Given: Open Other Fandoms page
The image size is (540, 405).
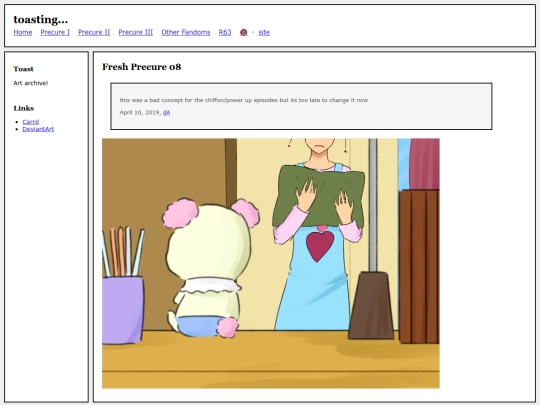Looking at the screenshot, I should 186,32.
